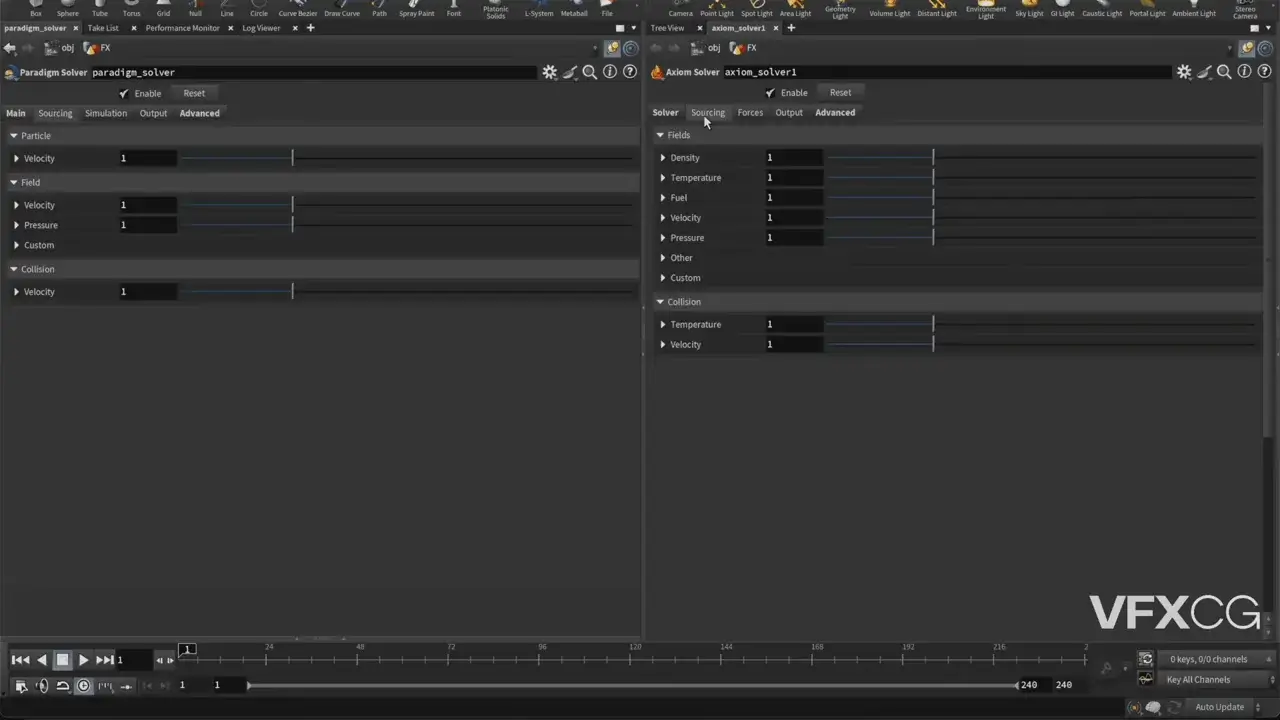Image resolution: width=1280 pixels, height=720 pixels.
Task: Click Reset button in Paradigm Solver
Action: point(194,93)
